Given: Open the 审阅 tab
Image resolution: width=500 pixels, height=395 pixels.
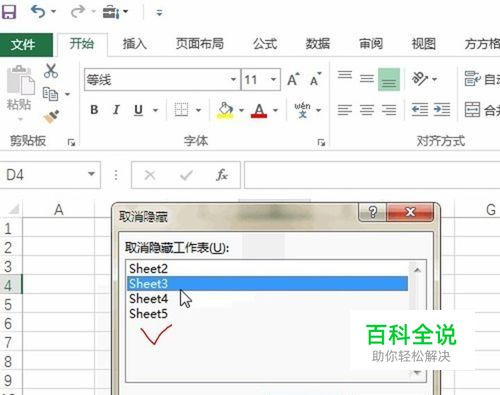Looking at the screenshot, I should (x=371, y=44).
